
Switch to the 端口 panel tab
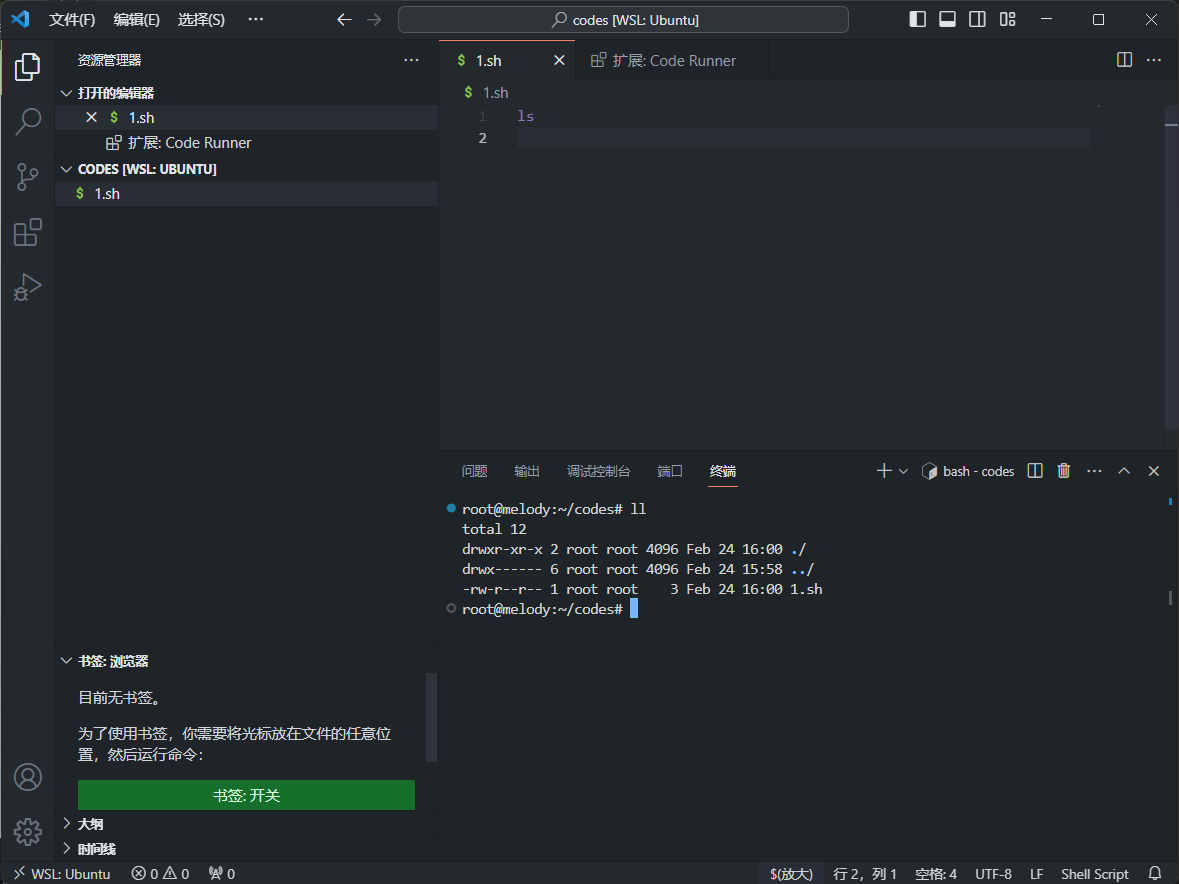(670, 471)
